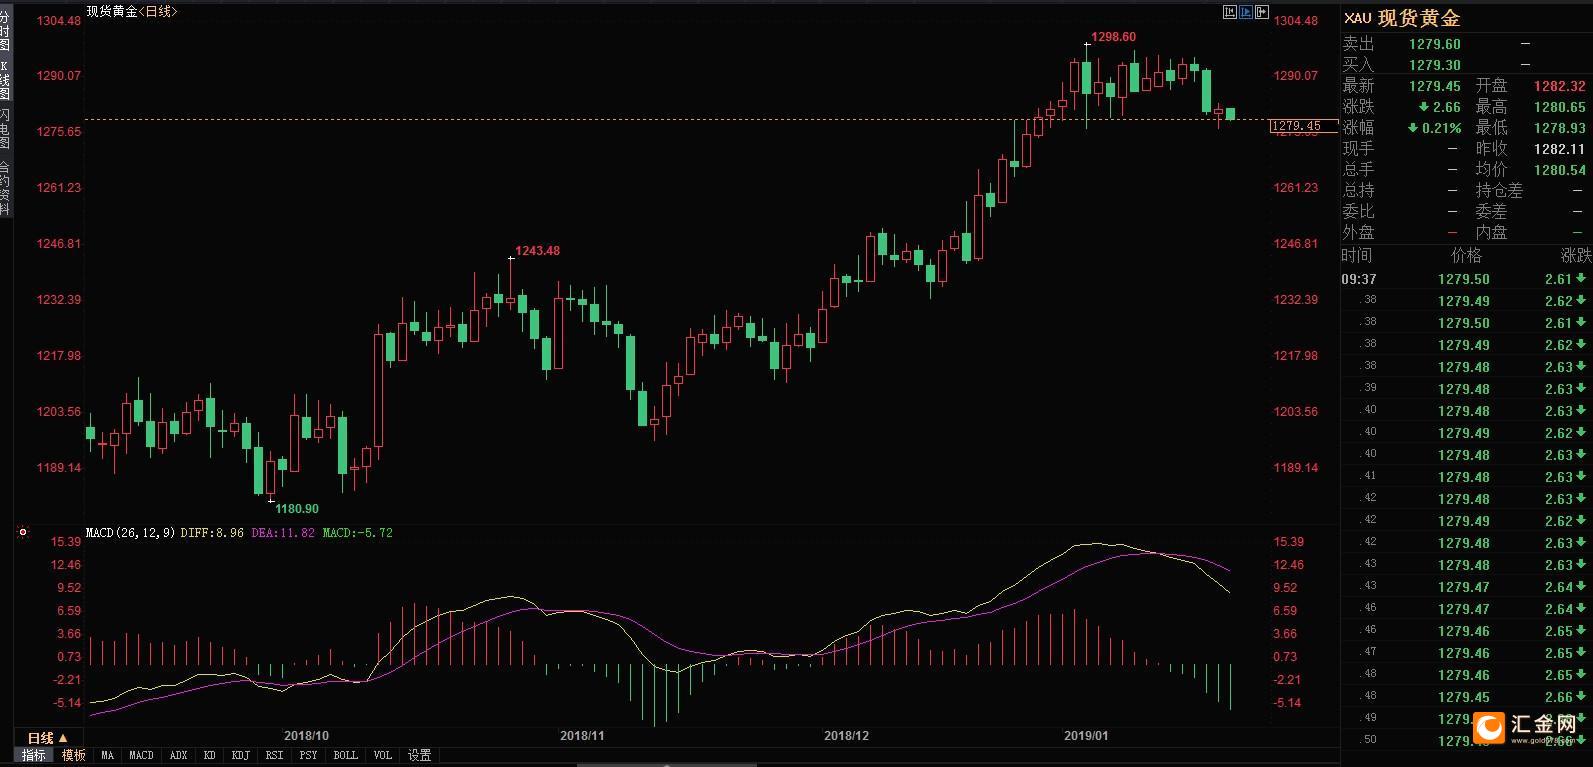Open the 闪电图 tick chart tab

click(5, 128)
